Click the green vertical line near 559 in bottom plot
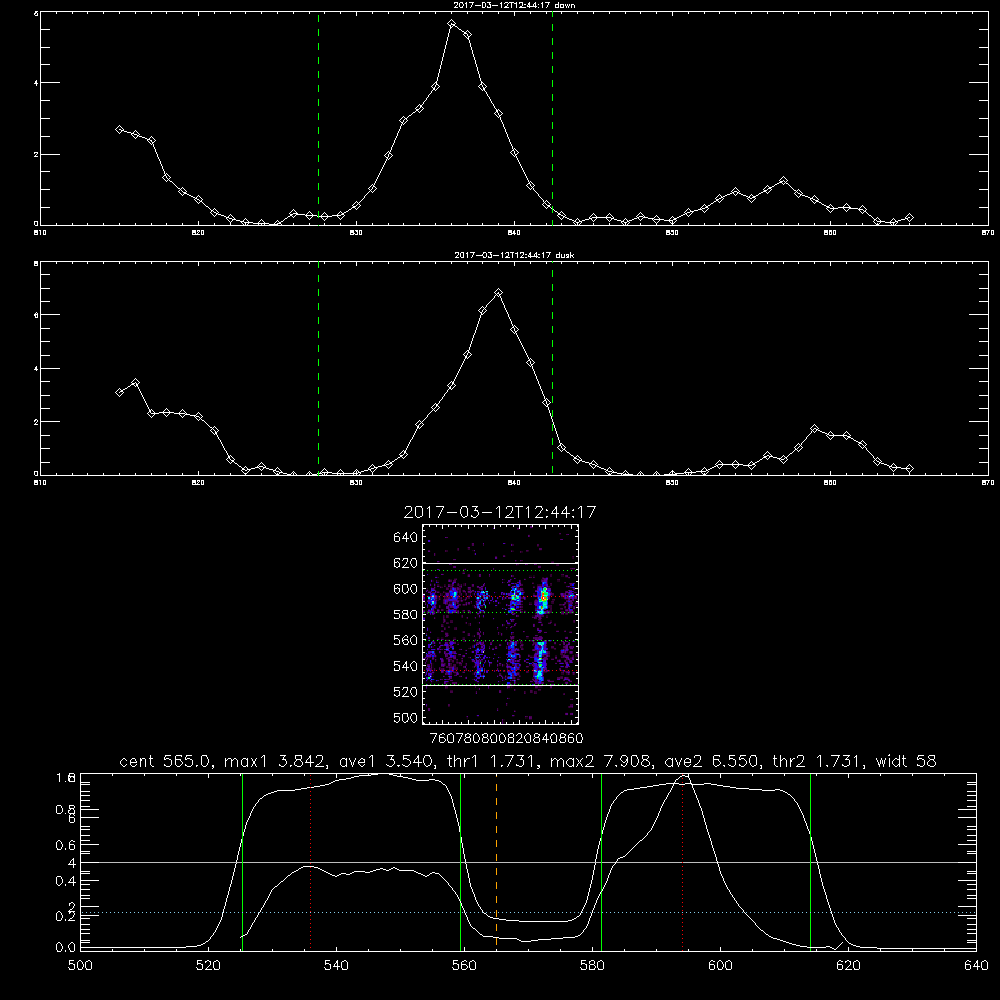Image resolution: width=1000 pixels, height=1000 pixels. [460, 862]
